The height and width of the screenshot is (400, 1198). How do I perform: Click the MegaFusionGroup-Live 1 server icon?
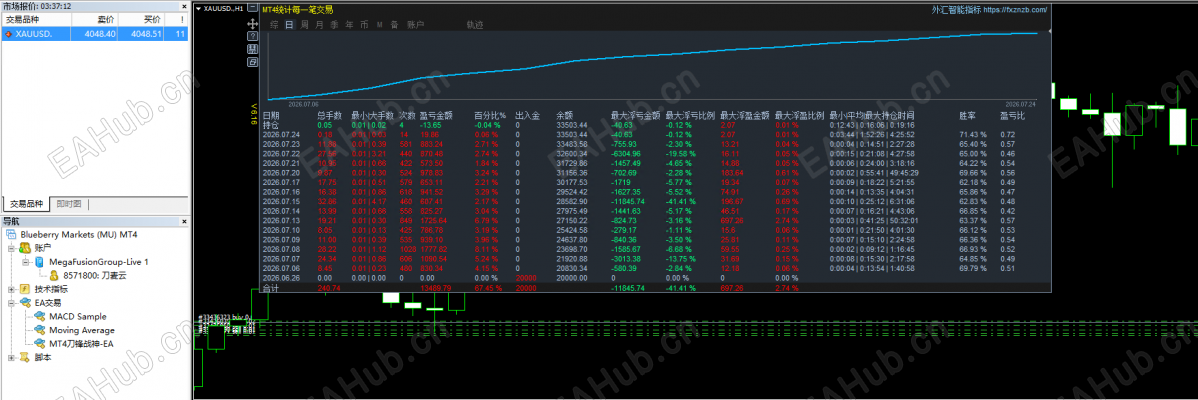click(40, 262)
